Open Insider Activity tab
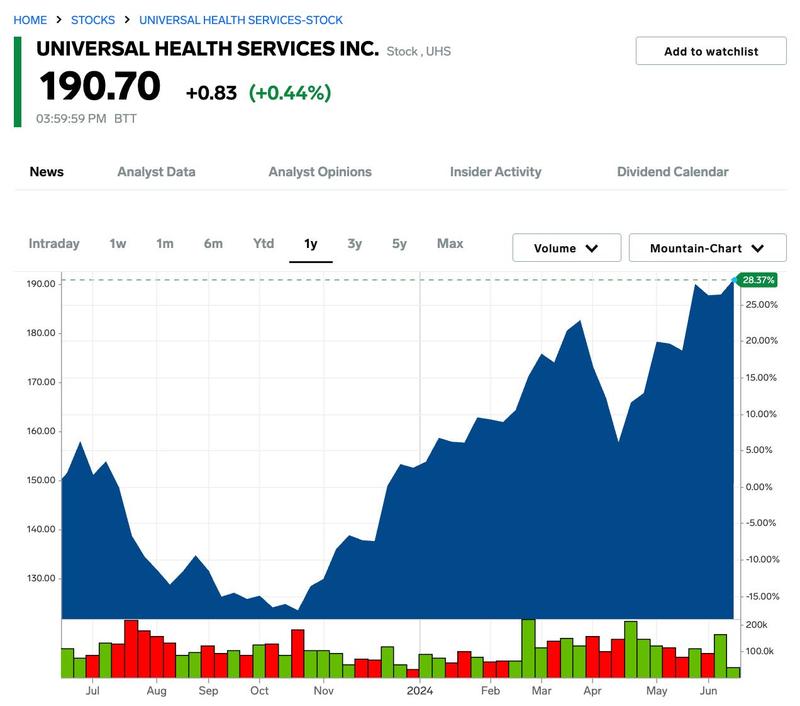Screen dimensions: 800x706 point(495,172)
